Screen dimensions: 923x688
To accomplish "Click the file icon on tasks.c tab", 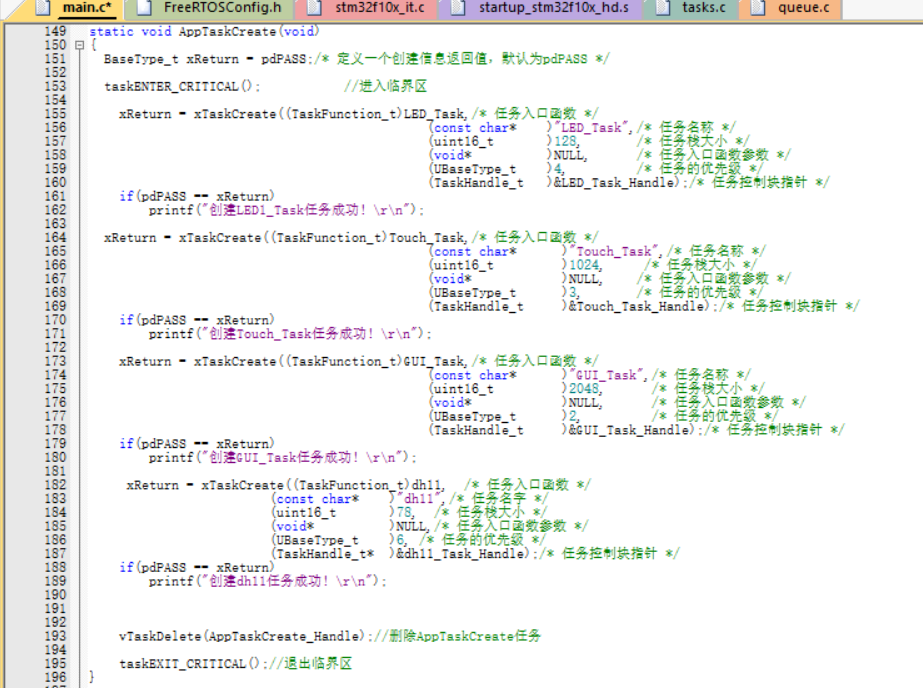I will (662, 8).
